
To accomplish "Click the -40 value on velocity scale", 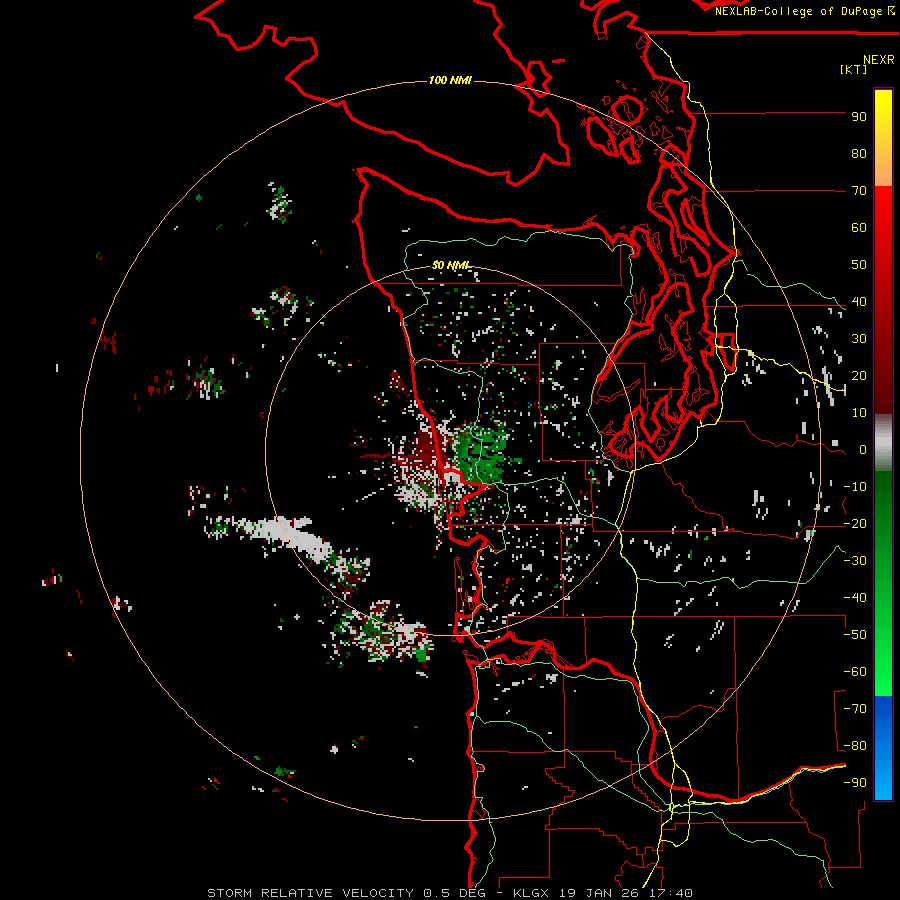I will pos(855,598).
